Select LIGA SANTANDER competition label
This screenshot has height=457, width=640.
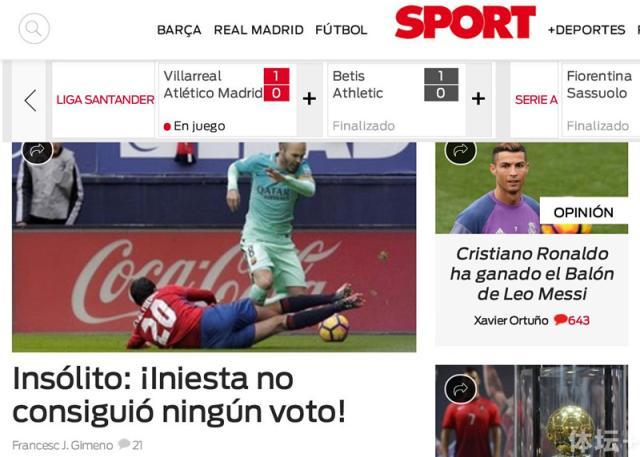(x=105, y=100)
